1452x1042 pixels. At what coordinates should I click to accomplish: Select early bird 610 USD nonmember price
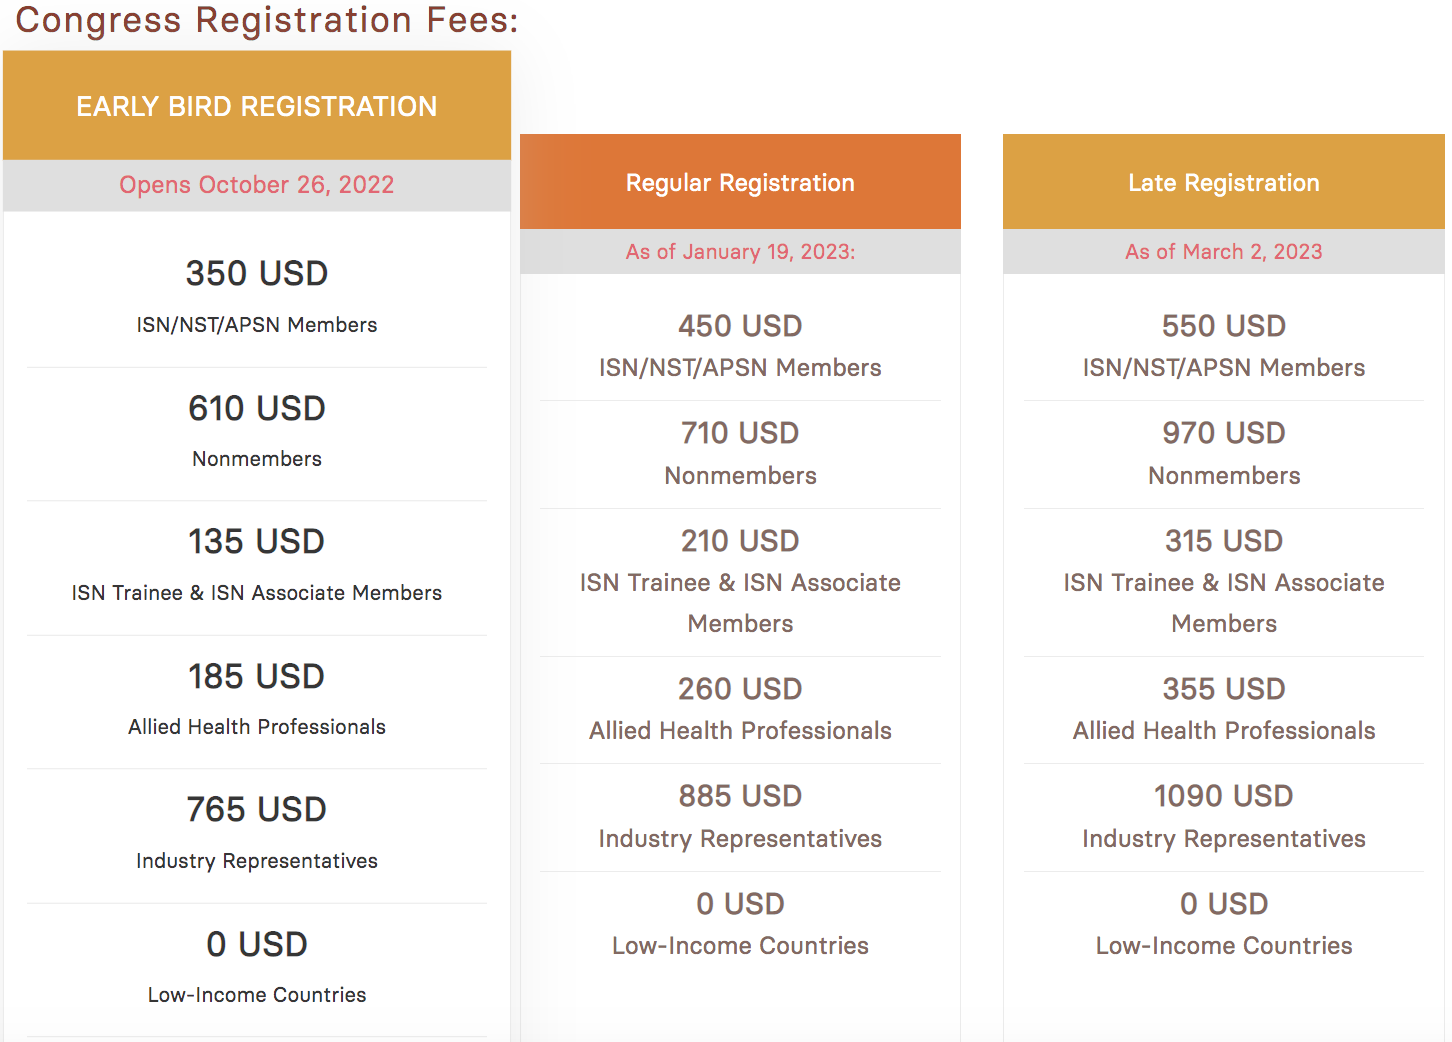tap(257, 408)
